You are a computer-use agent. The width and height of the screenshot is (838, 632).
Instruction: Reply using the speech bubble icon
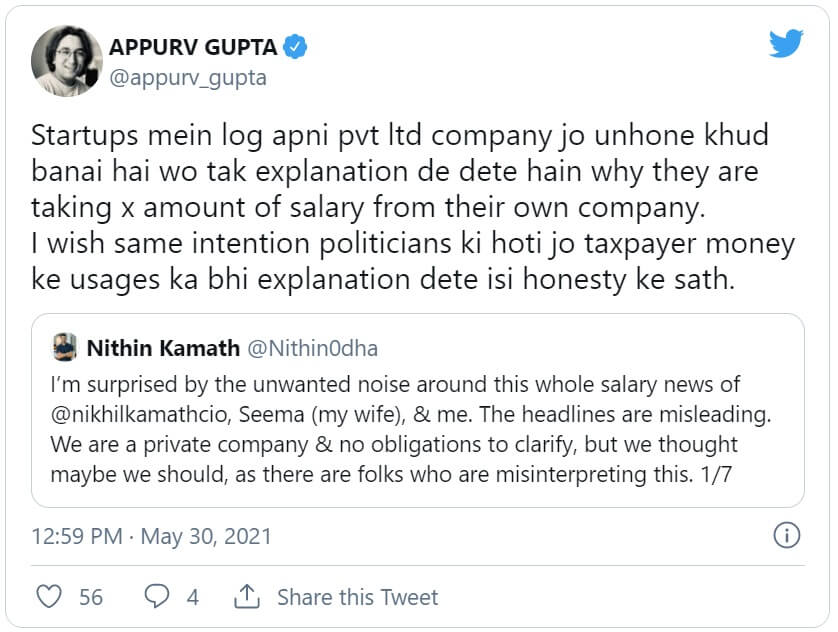pyautogui.click(x=157, y=597)
